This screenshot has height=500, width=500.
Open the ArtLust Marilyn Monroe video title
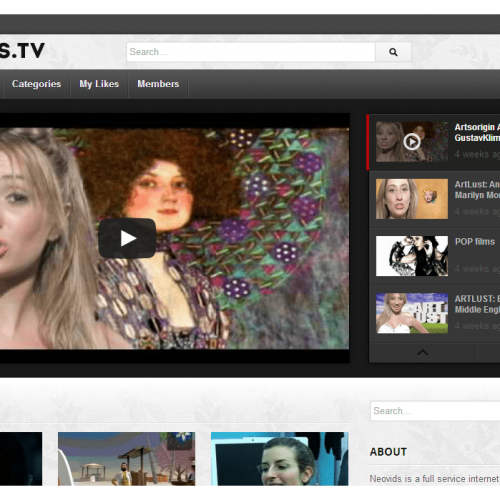[477, 190]
